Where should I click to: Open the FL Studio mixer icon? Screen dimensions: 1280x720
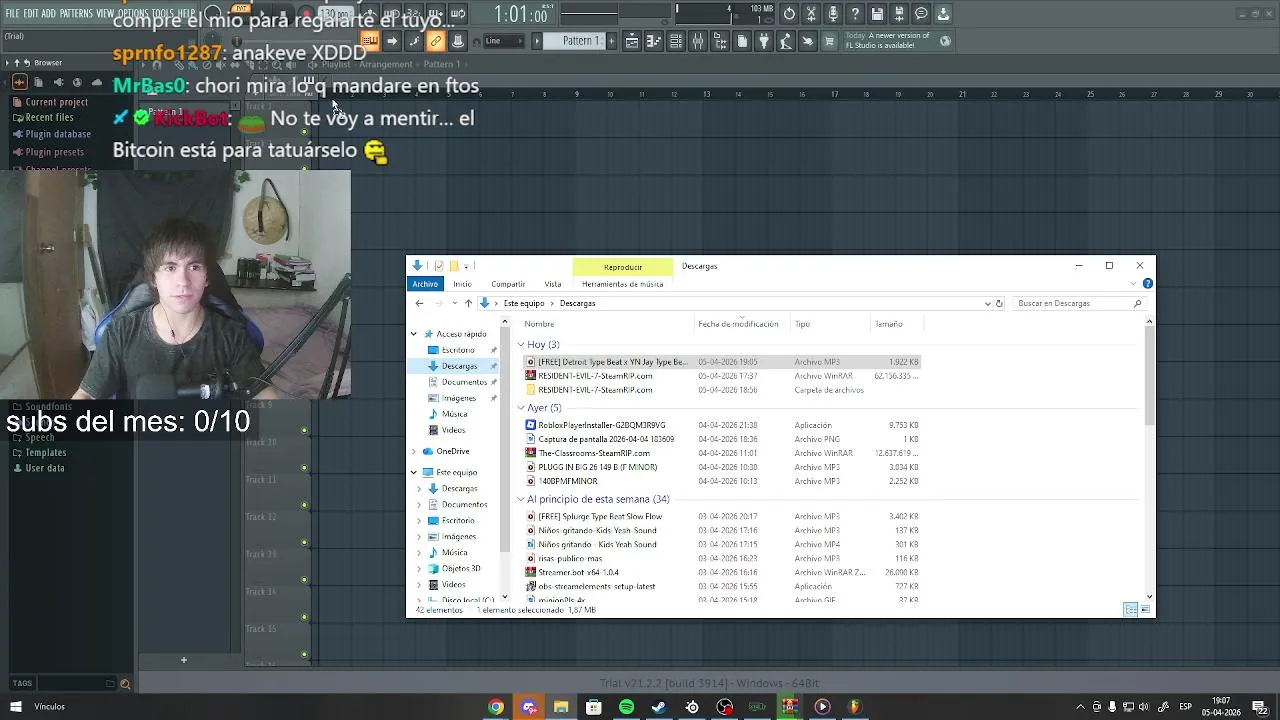[698, 41]
